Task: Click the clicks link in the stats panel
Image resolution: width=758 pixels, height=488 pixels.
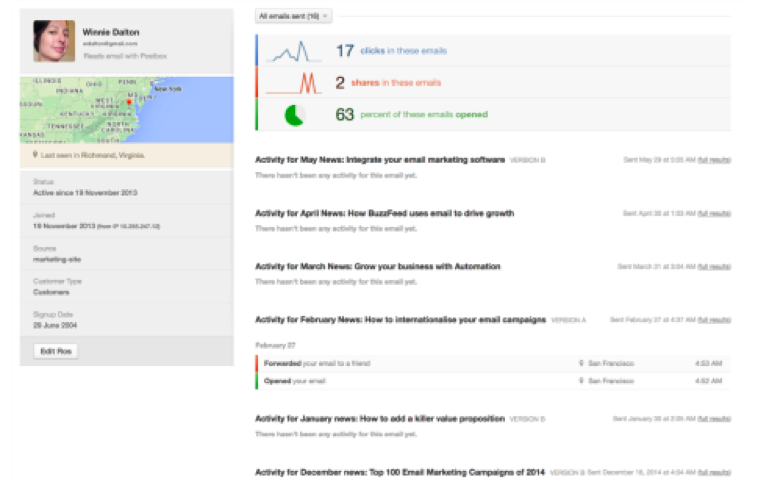Action: pos(371,51)
